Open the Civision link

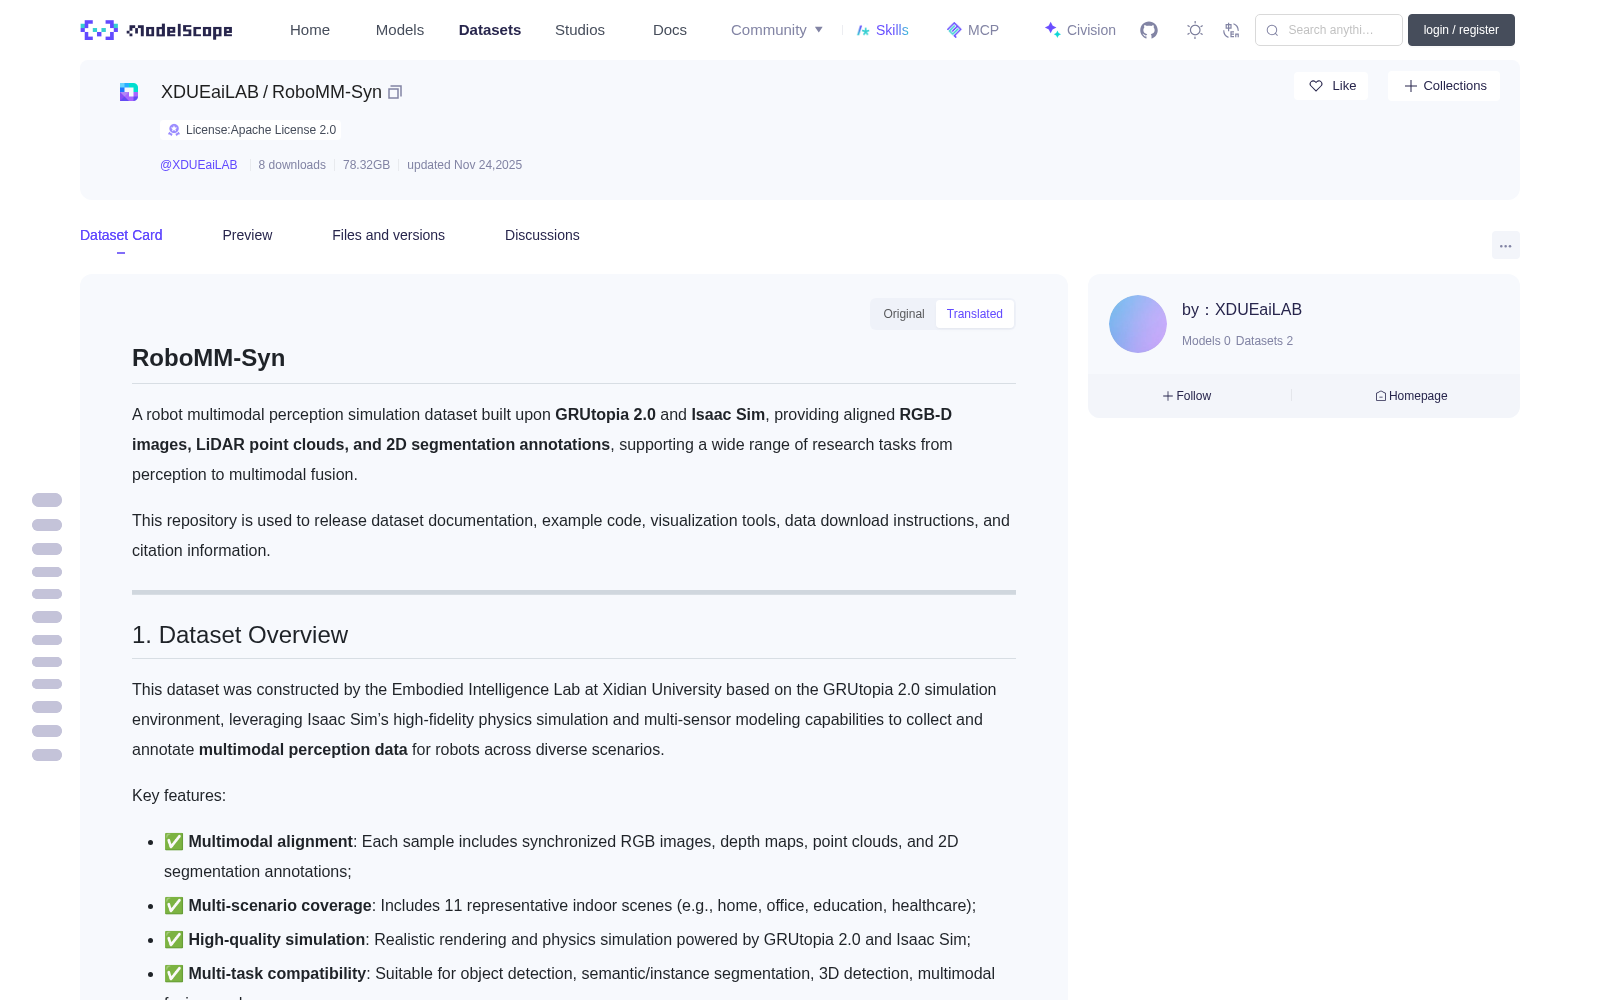click(x=1080, y=30)
